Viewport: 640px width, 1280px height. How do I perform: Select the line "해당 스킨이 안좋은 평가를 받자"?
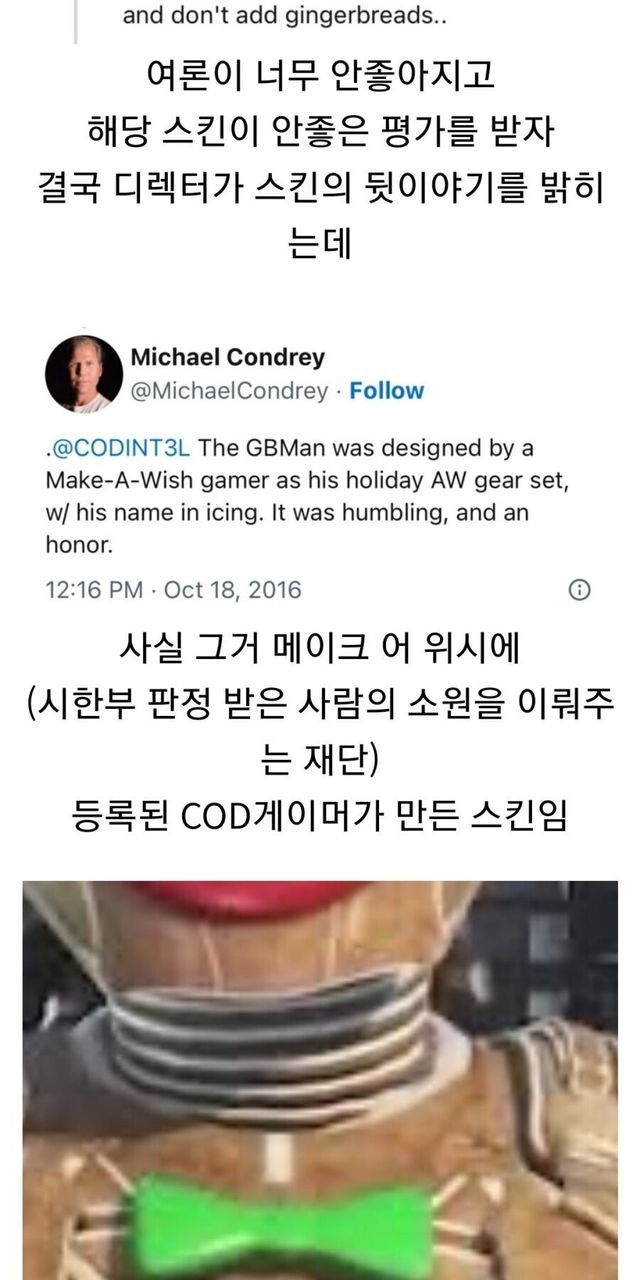pos(320,132)
